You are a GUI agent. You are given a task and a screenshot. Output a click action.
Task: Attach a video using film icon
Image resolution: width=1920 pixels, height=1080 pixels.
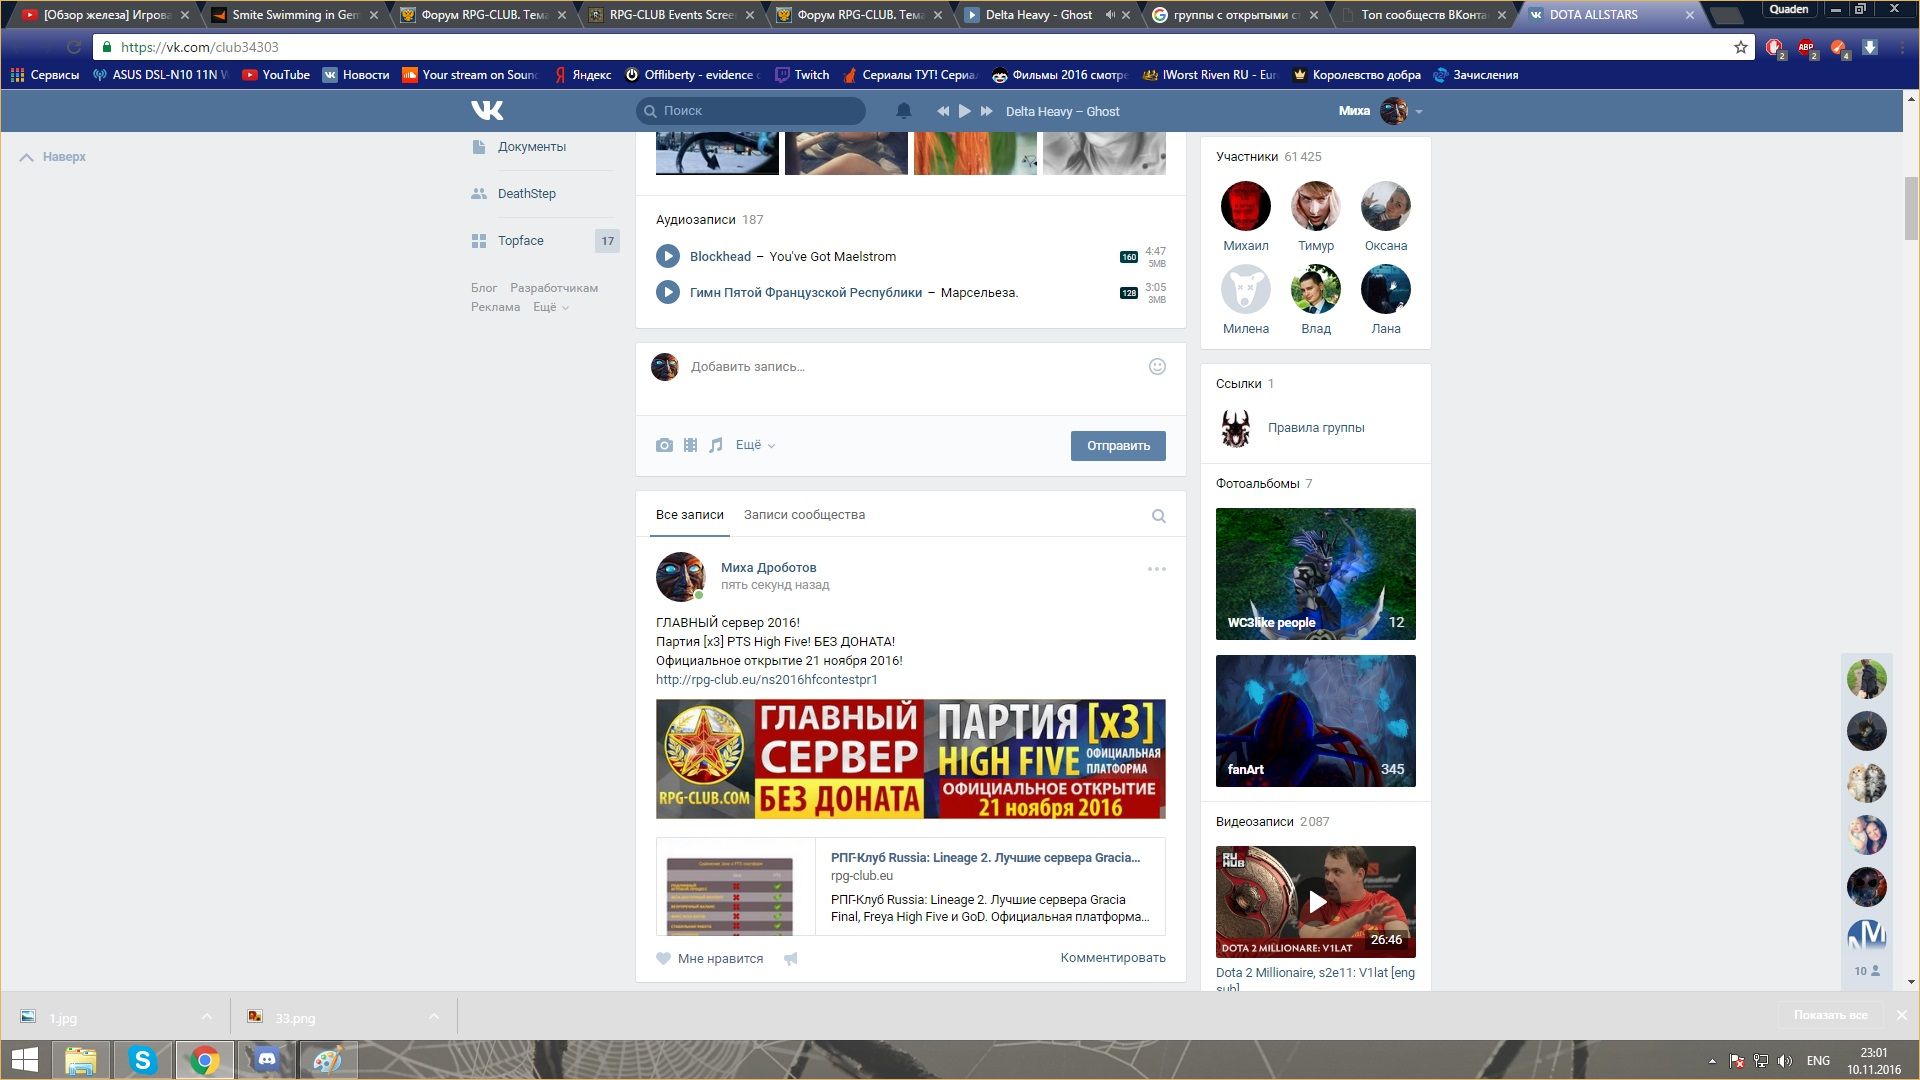(690, 445)
